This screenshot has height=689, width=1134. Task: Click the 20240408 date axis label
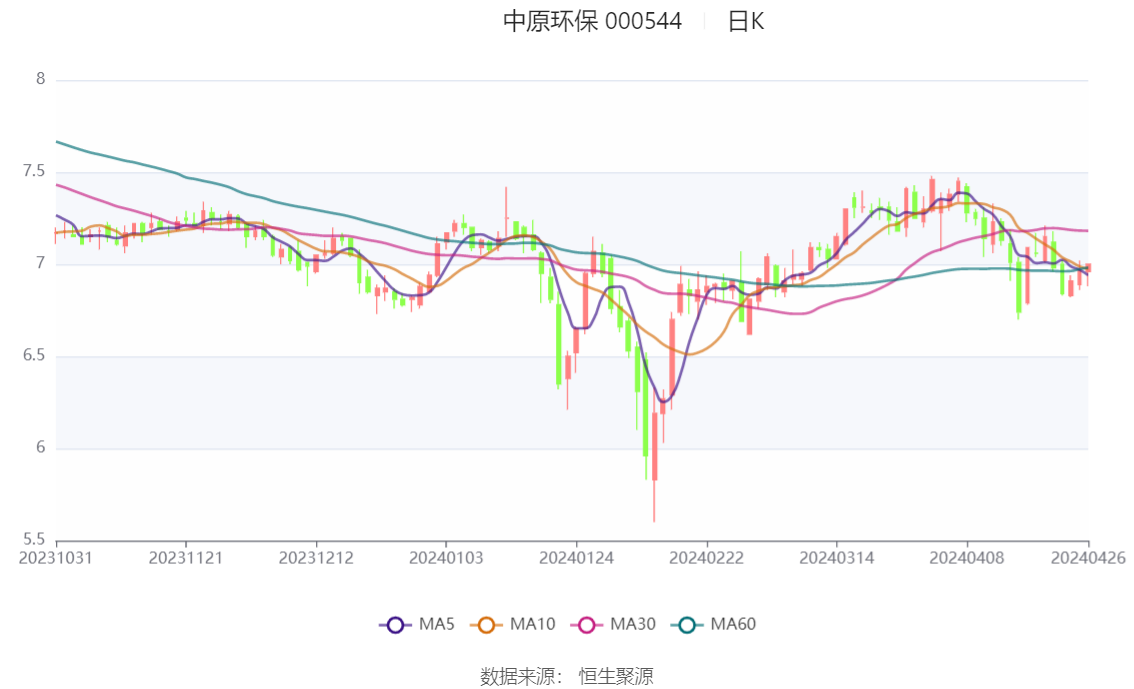click(967, 558)
